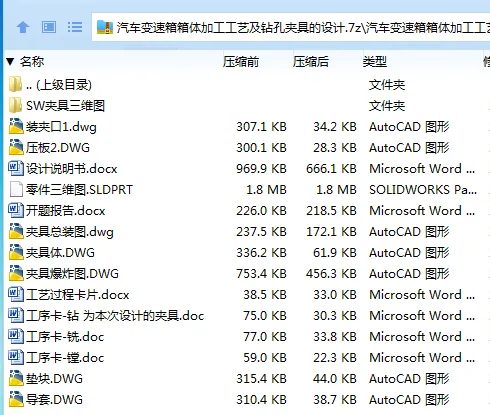The image size is (490, 415).
Task: Click the 22.3 KB compressed size
Action: tap(335, 358)
